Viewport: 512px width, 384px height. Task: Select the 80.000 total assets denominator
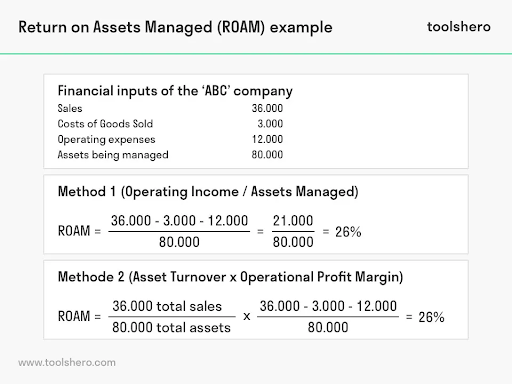[x=171, y=328]
